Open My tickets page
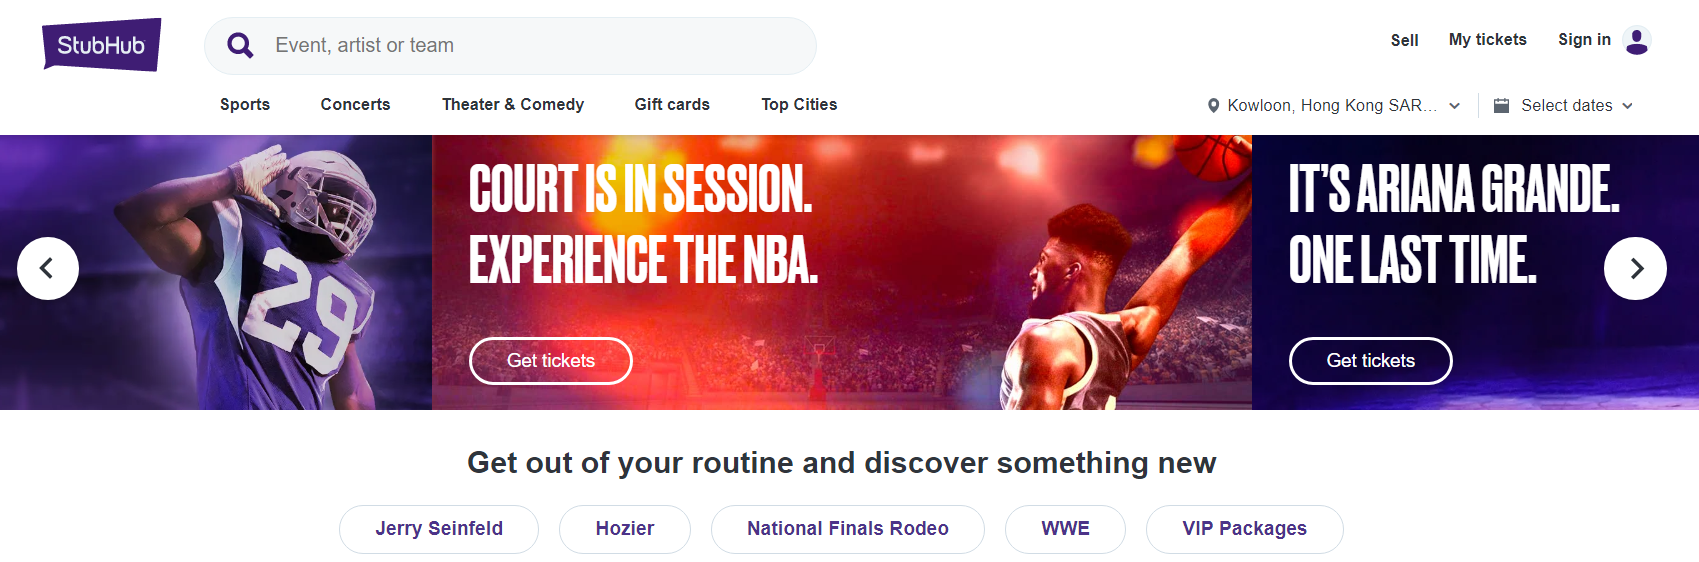1699x562 pixels. coord(1487,40)
